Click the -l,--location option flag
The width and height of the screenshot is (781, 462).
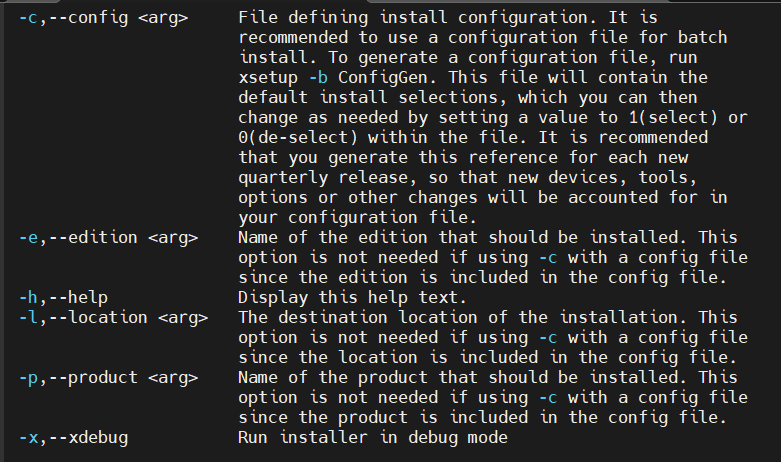[114, 318]
